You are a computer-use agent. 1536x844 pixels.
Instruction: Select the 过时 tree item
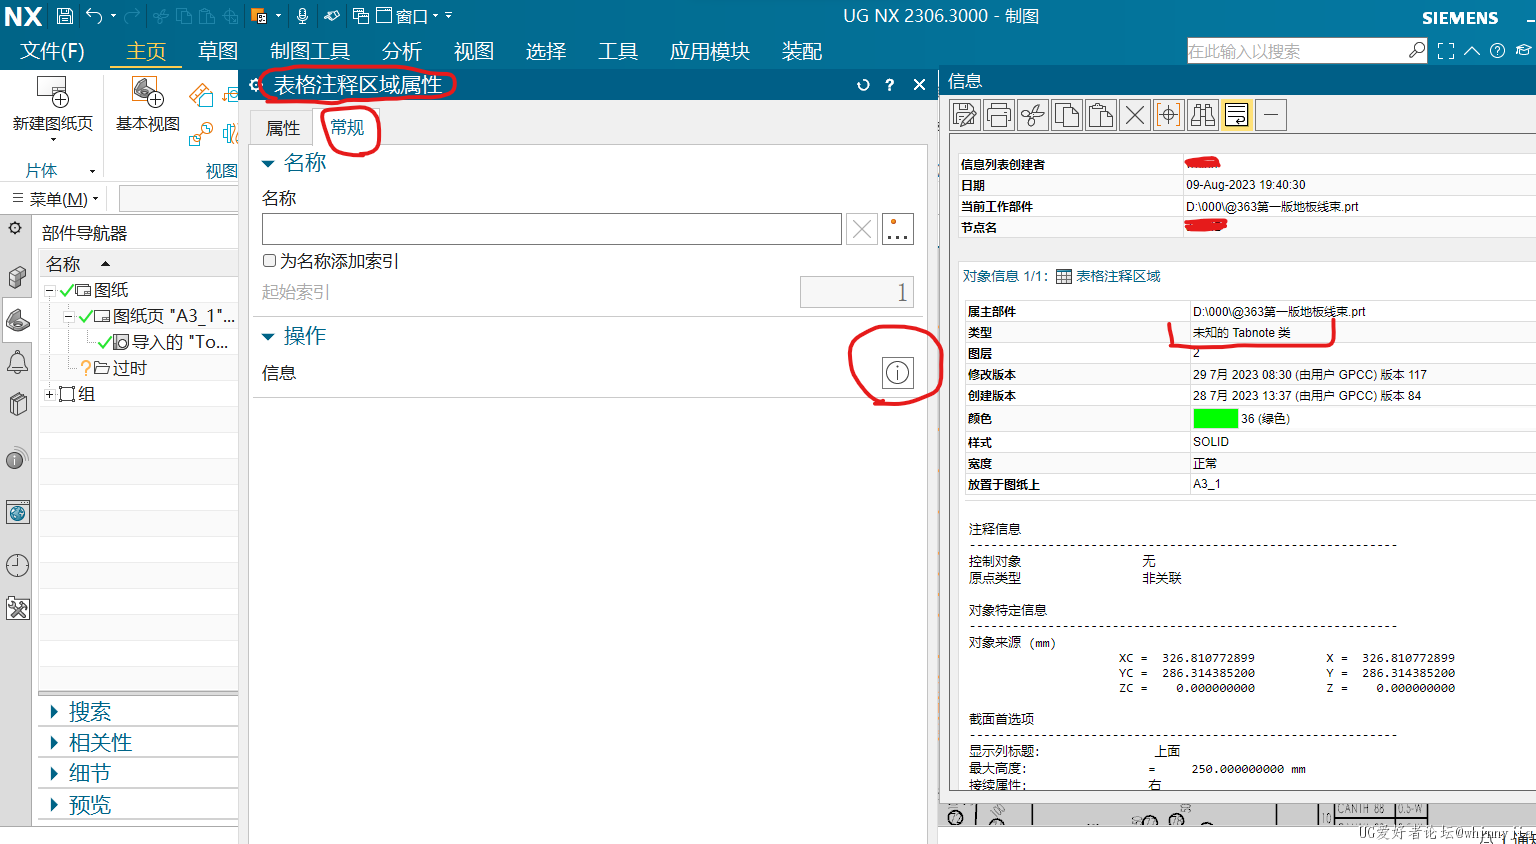[x=130, y=368]
